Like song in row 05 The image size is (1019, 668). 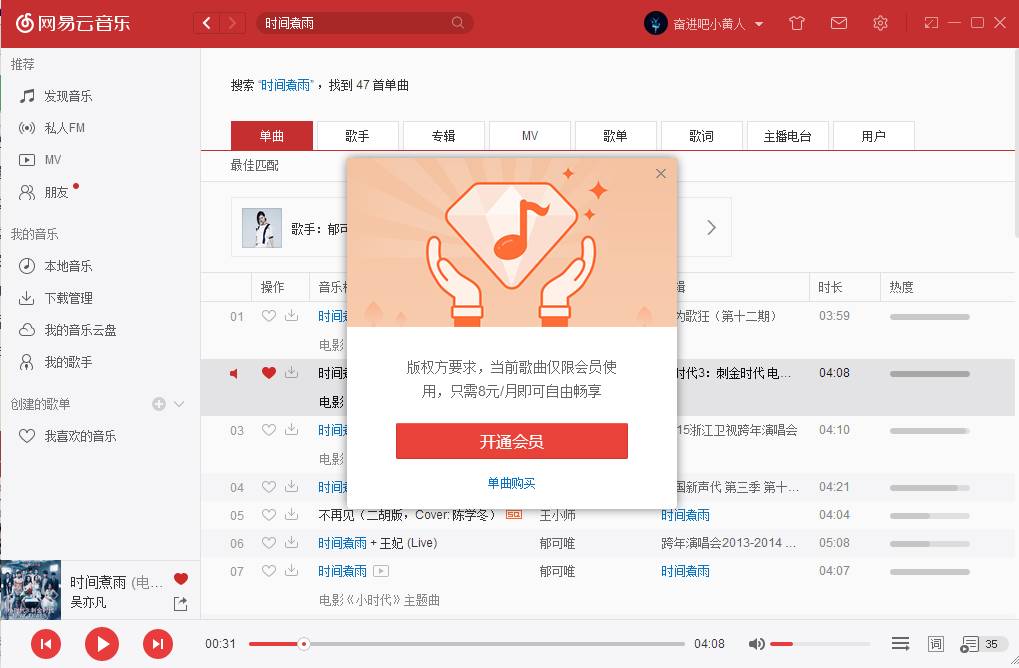(268, 515)
